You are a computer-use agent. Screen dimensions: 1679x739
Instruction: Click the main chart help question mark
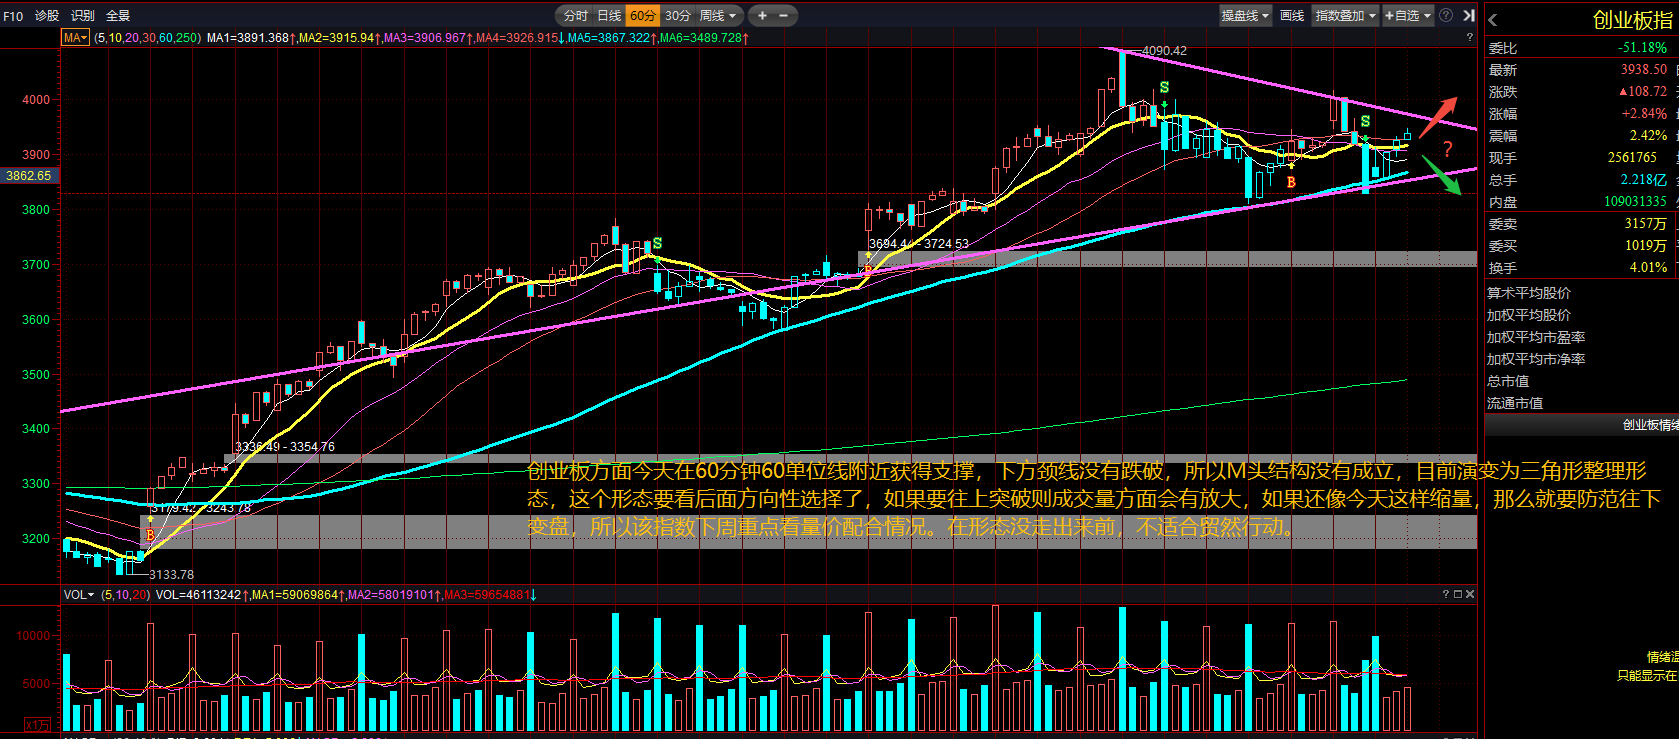pos(1469,38)
